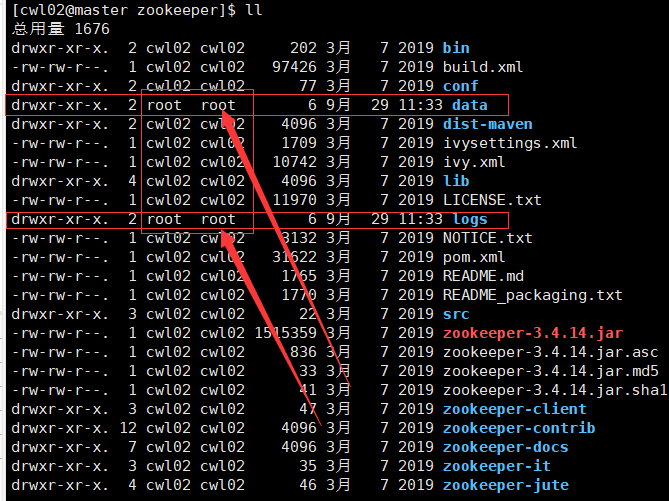Viewport: 669px width, 501px height.
Task: Select the dist-maven directory name
Action: (x=488, y=124)
